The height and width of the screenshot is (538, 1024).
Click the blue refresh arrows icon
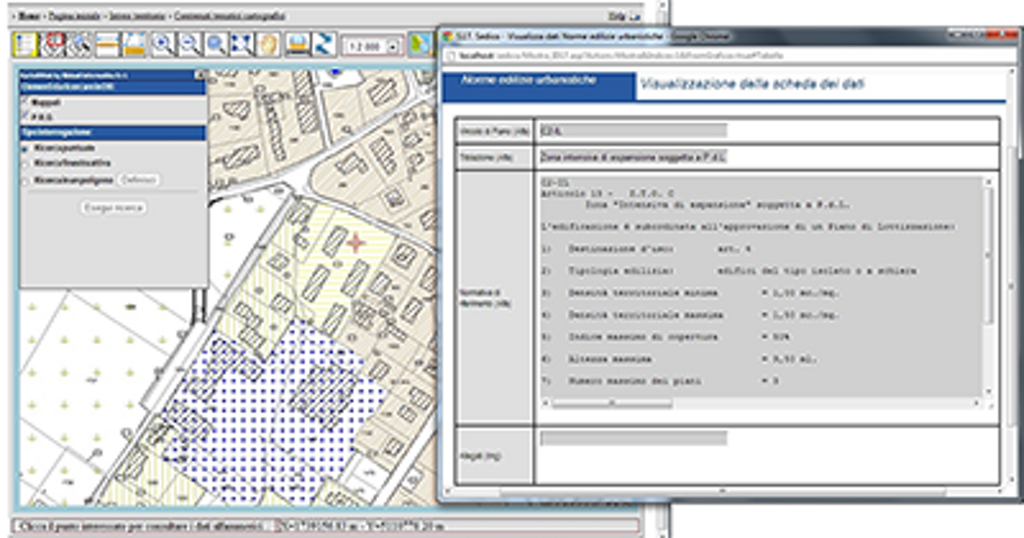[323, 44]
